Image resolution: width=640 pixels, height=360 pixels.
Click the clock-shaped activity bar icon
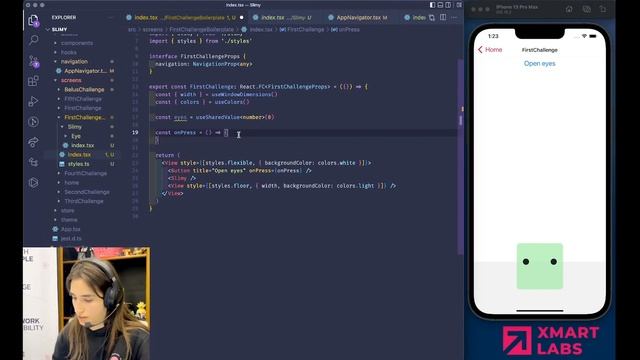pos(33,122)
